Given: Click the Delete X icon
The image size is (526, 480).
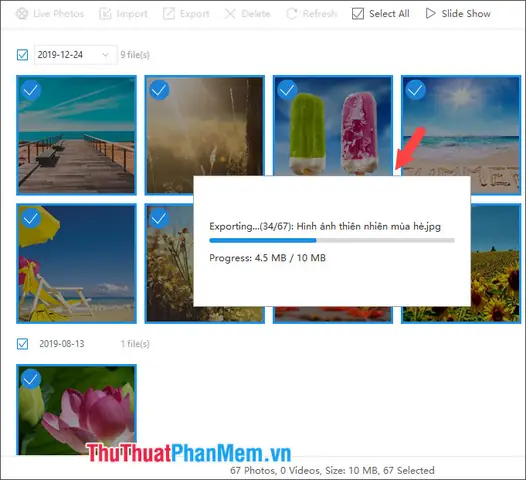Looking at the screenshot, I should pyautogui.click(x=230, y=14).
